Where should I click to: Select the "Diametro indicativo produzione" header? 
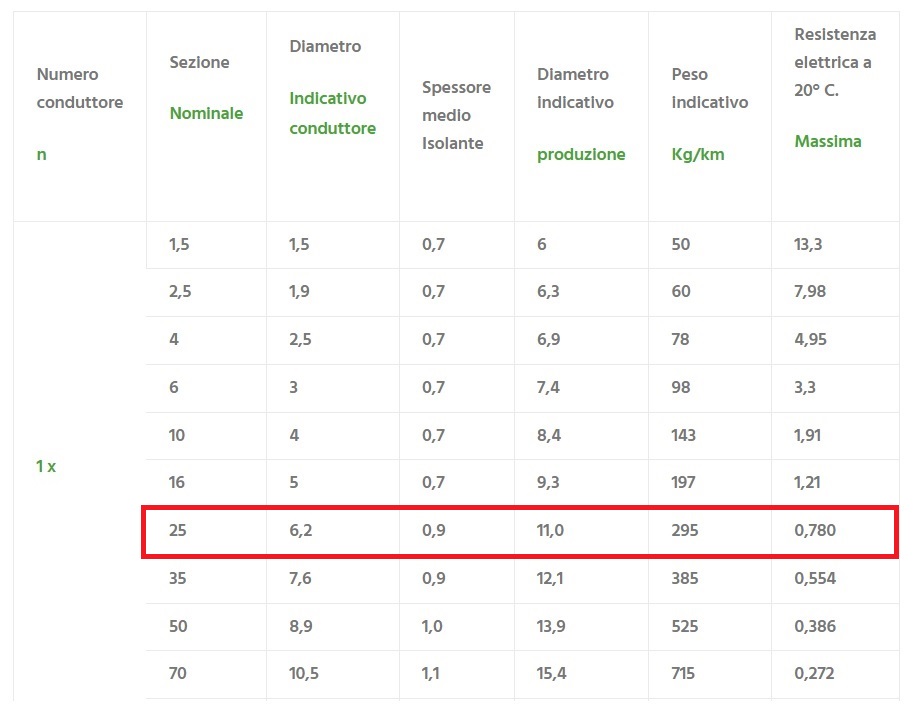581,114
